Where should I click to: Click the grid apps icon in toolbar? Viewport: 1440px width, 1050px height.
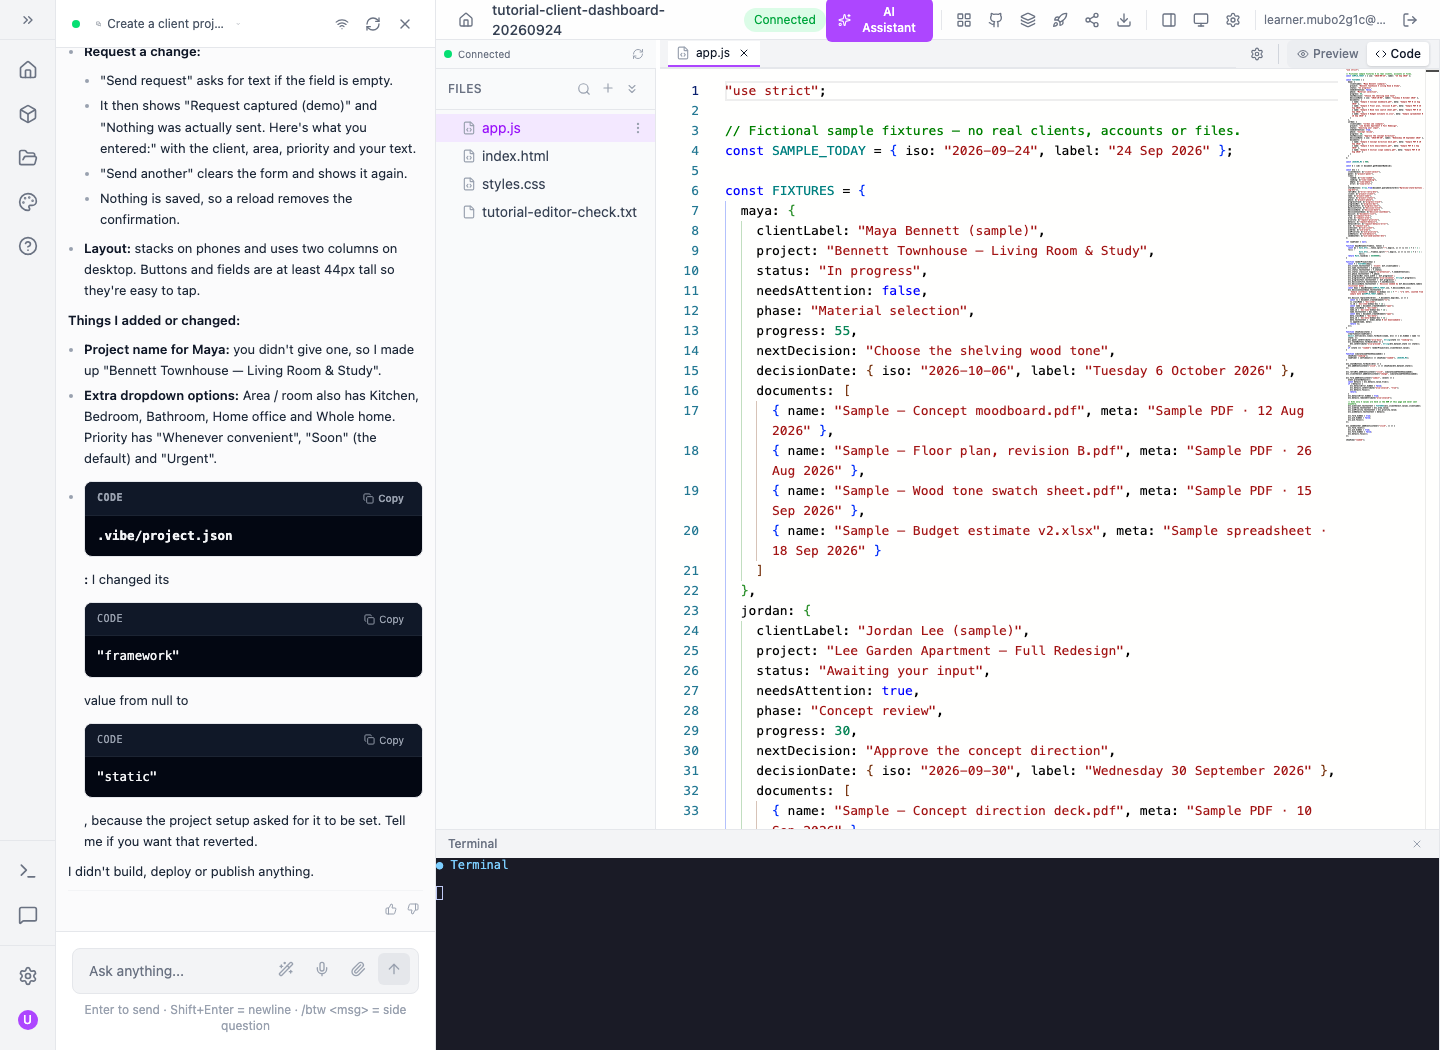[964, 20]
